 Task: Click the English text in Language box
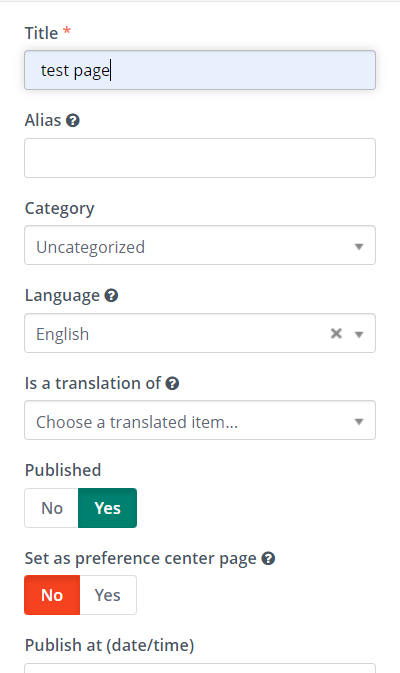[63, 334]
